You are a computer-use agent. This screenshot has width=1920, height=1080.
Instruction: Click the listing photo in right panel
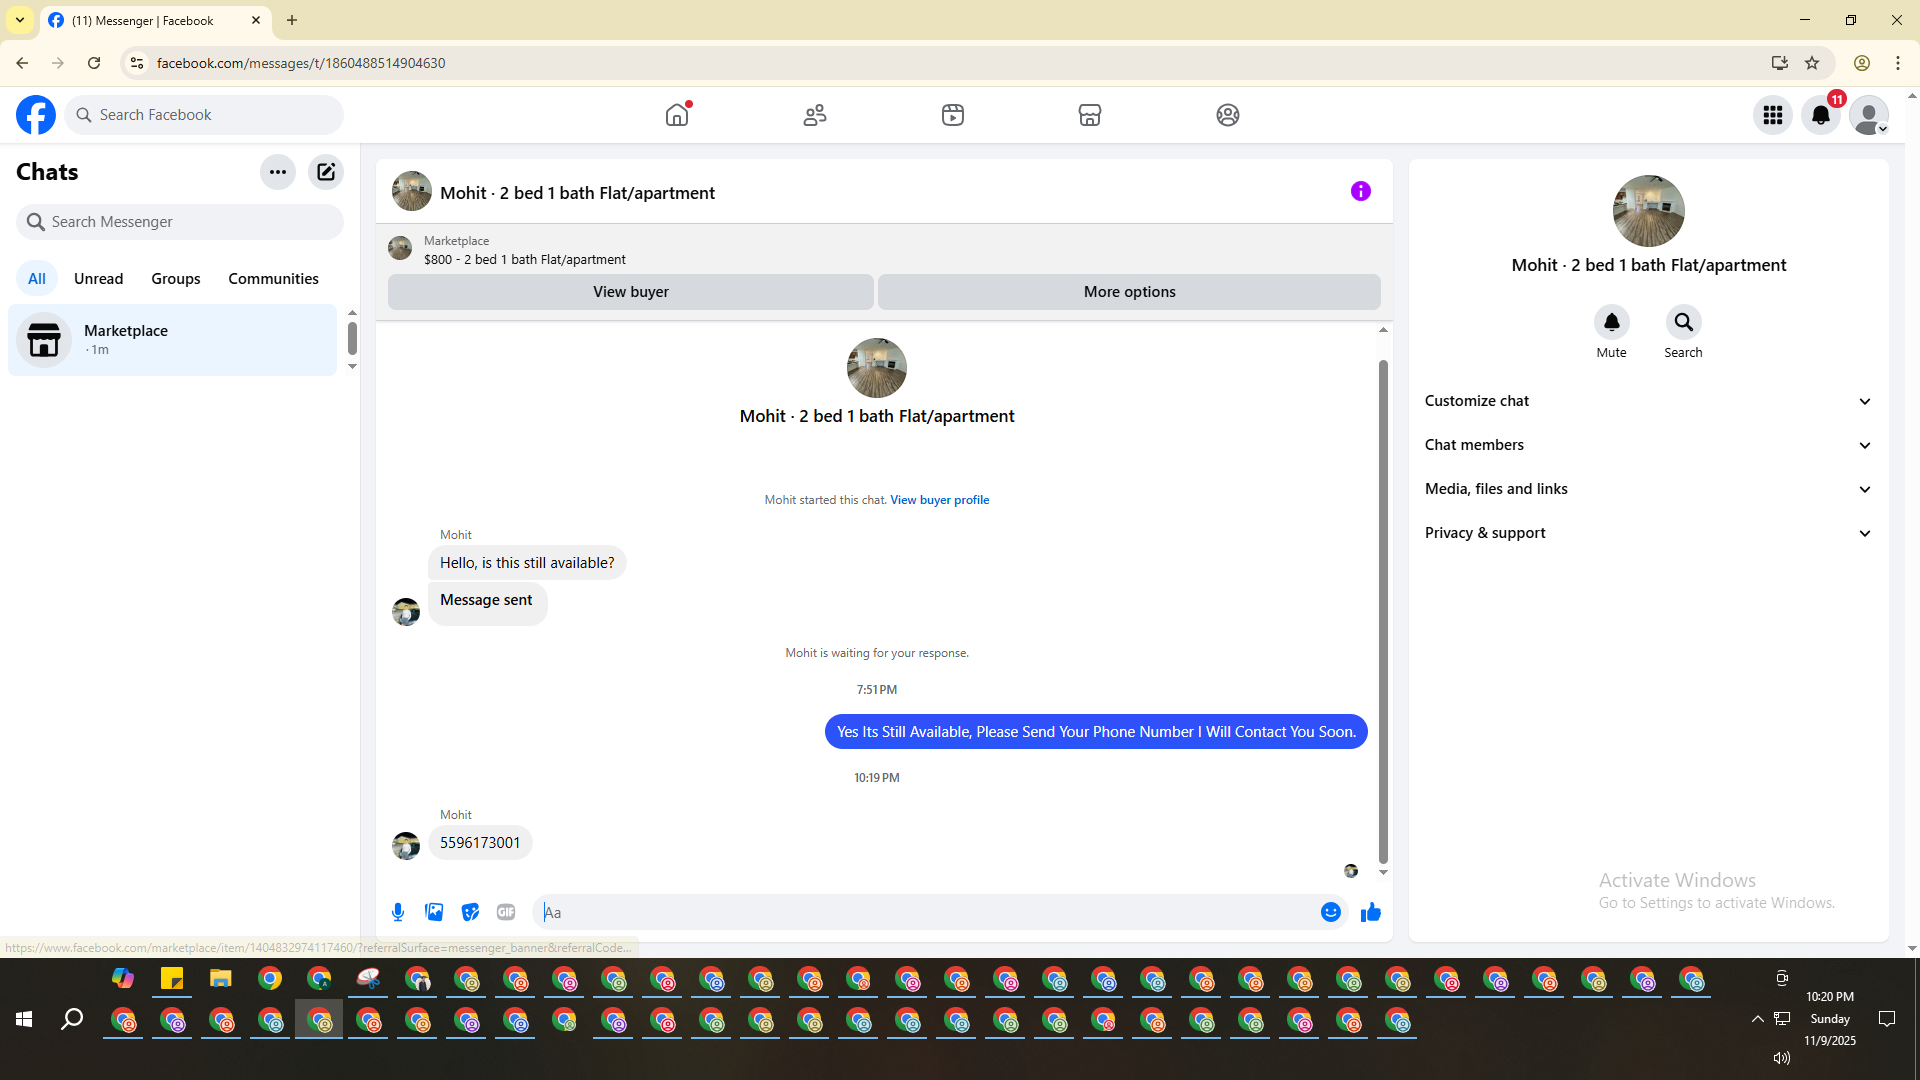pyautogui.click(x=1649, y=211)
